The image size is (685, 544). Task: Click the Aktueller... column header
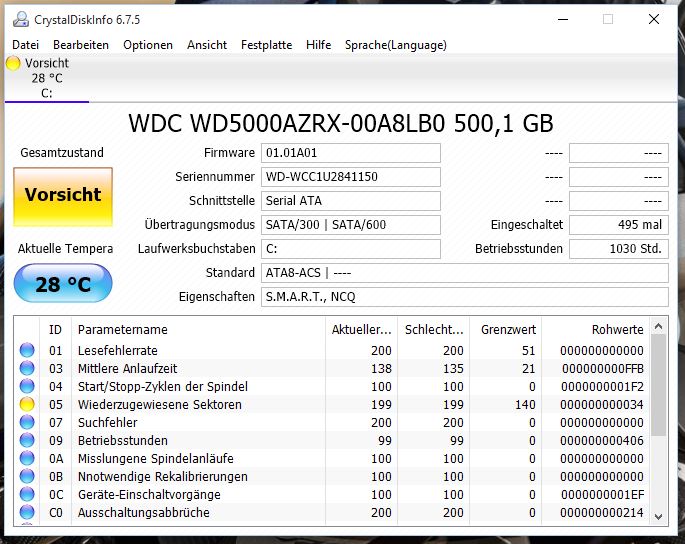pos(361,329)
